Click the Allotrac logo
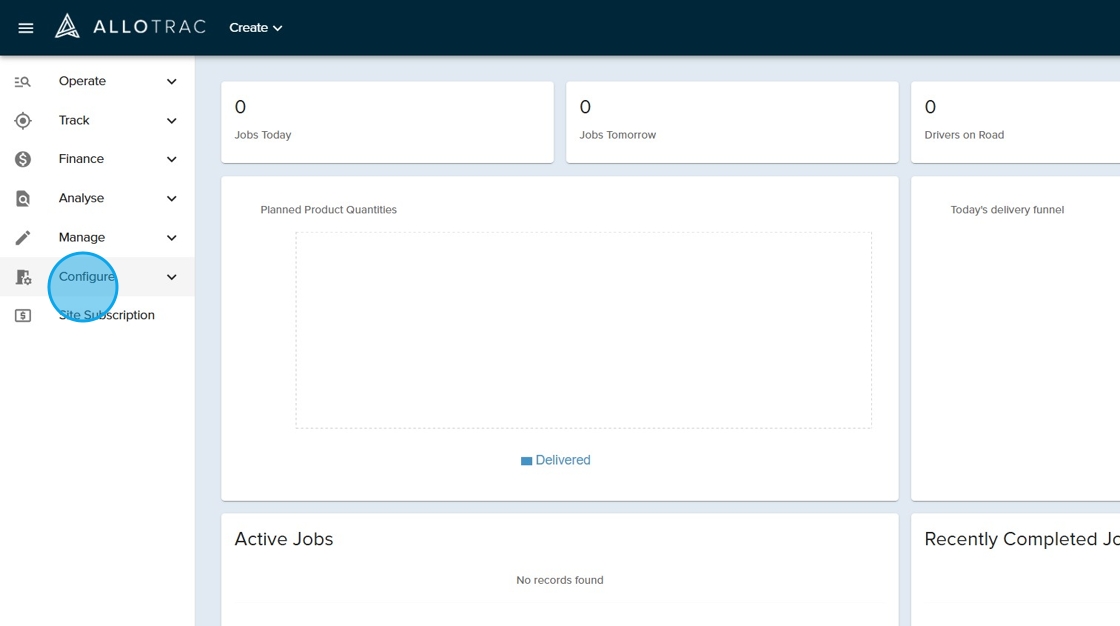1120x626 pixels. (130, 27)
